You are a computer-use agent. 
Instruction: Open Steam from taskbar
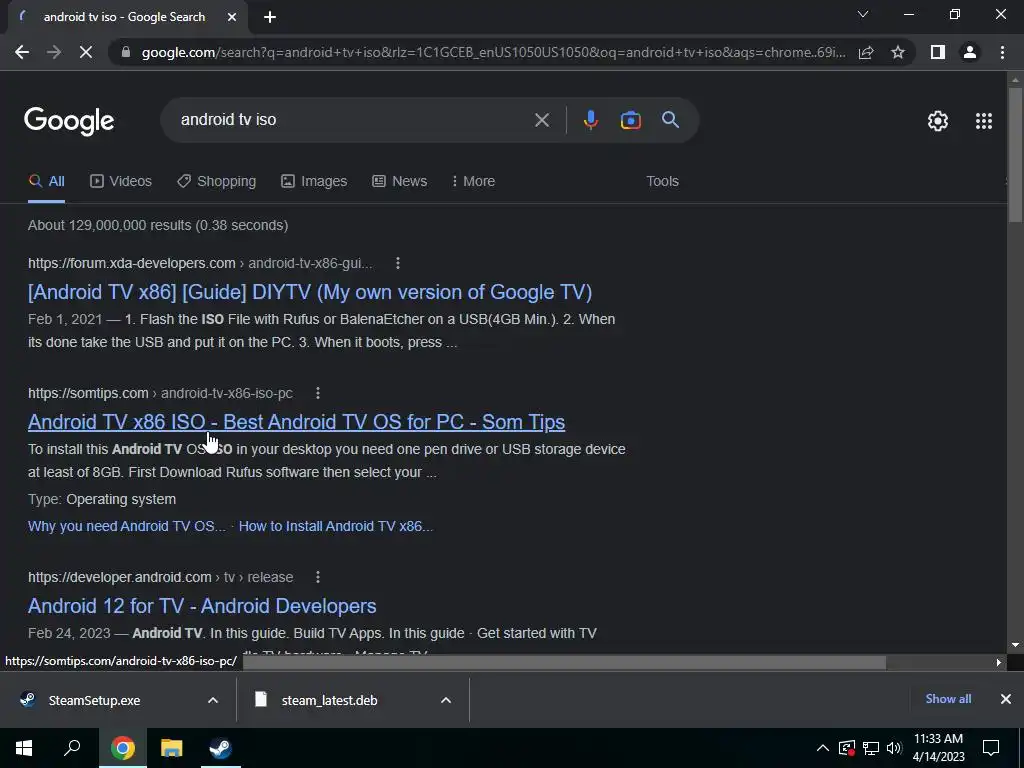click(220, 748)
